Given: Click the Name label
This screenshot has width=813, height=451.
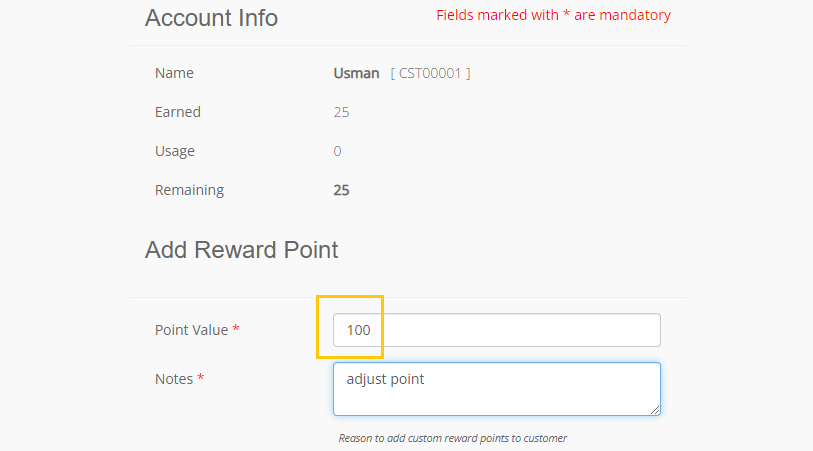Looking at the screenshot, I should 174,73.
